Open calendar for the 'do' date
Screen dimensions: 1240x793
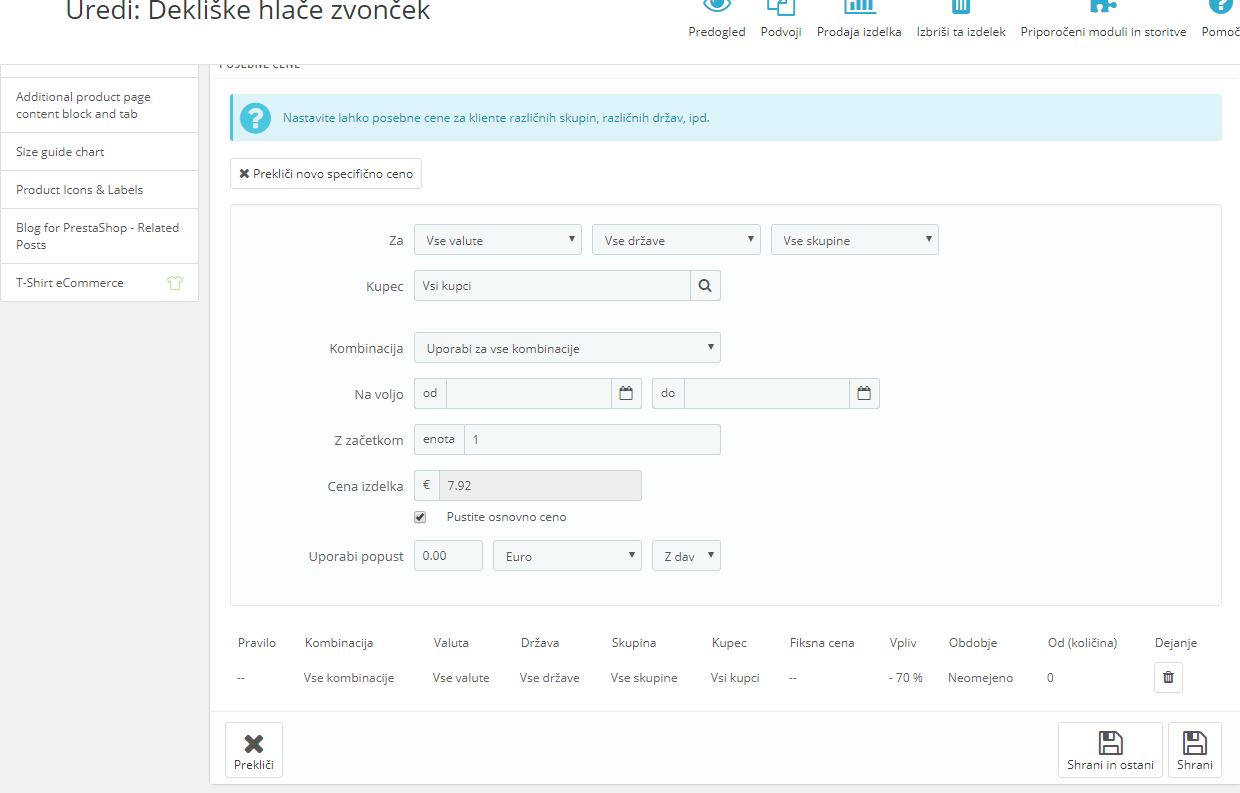pos(864,393)
